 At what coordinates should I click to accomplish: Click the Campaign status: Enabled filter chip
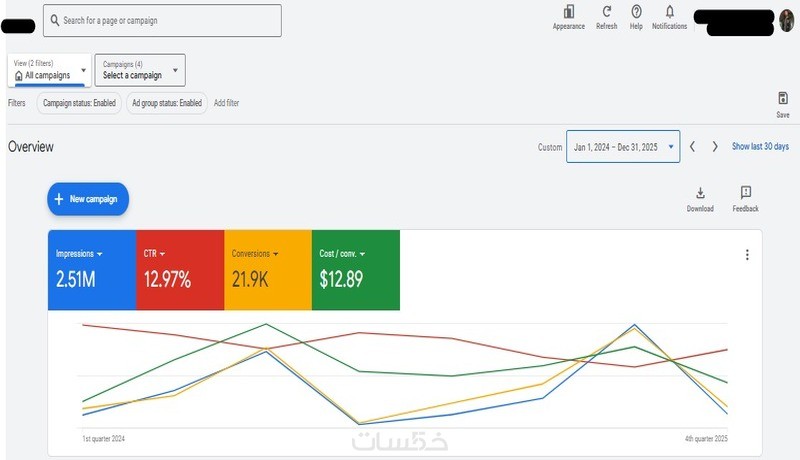79,103
